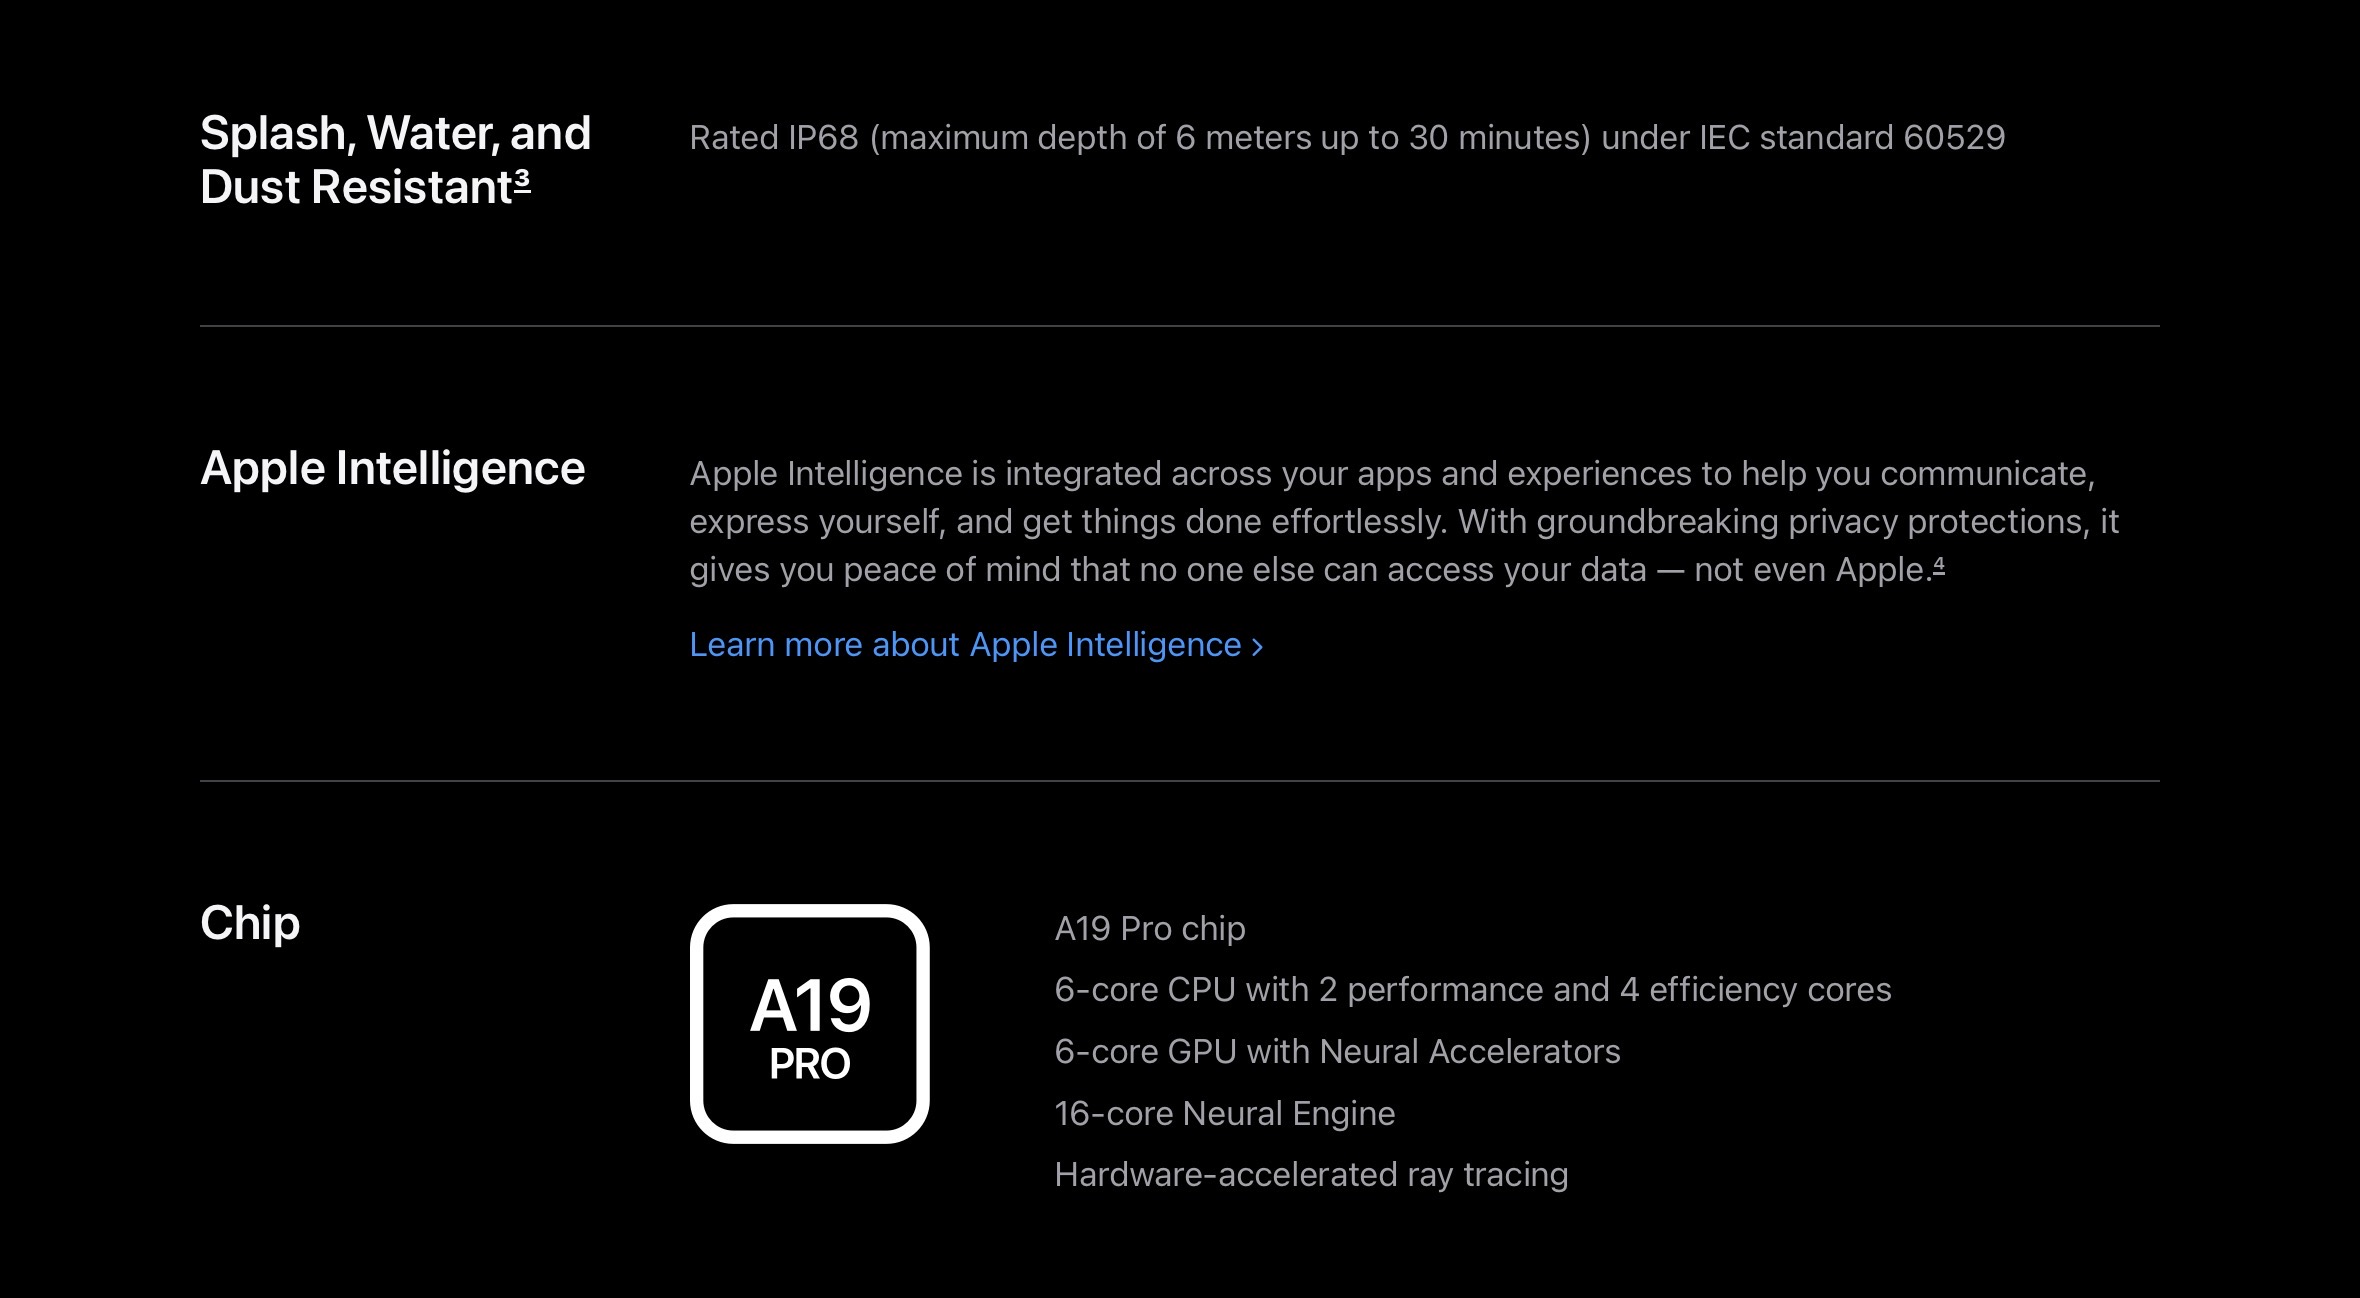The image size is (2360, 1298).
Task: Click the divider line above the Chip section
Action: [x=1180, y=780]
